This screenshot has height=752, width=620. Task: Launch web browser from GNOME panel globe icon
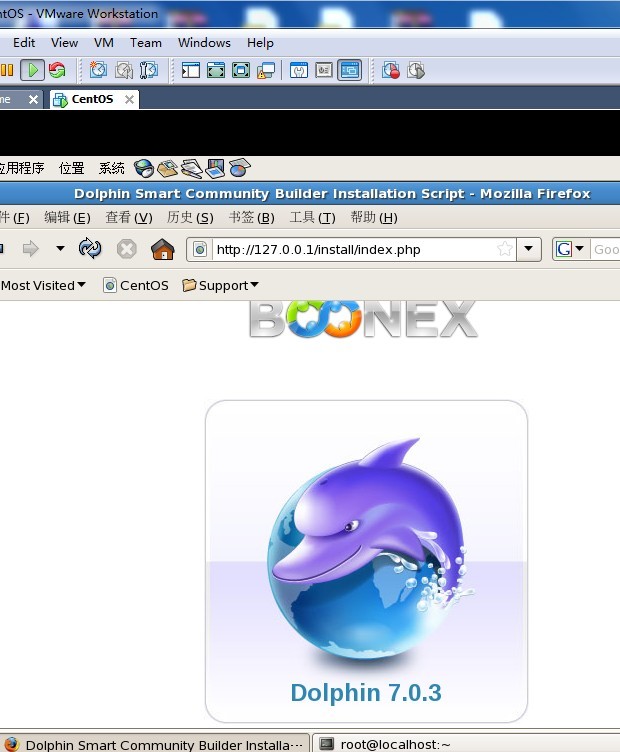143,168
